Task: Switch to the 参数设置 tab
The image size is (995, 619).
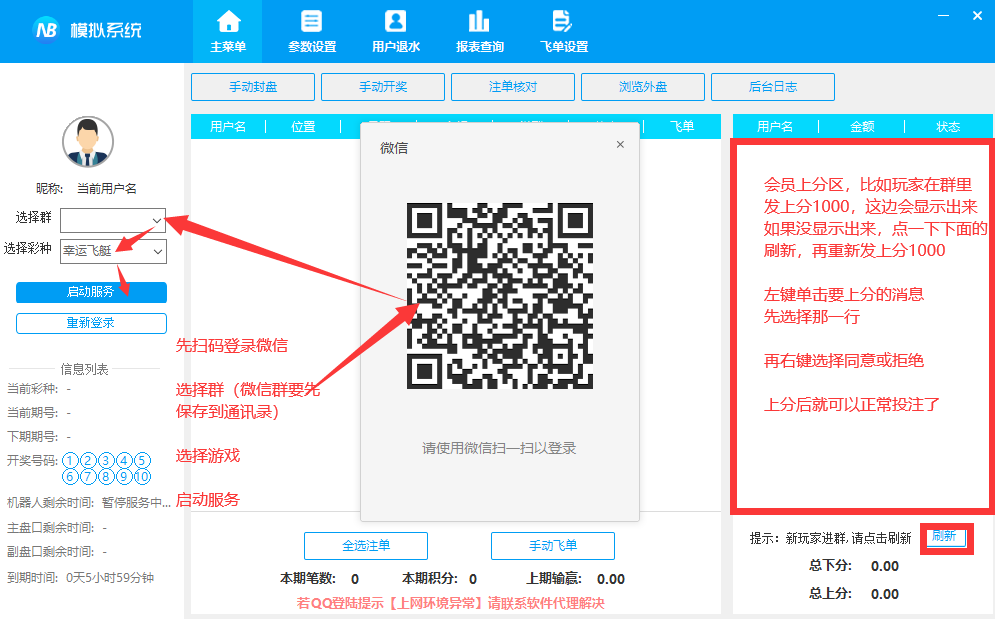Action: click(312, 31)
